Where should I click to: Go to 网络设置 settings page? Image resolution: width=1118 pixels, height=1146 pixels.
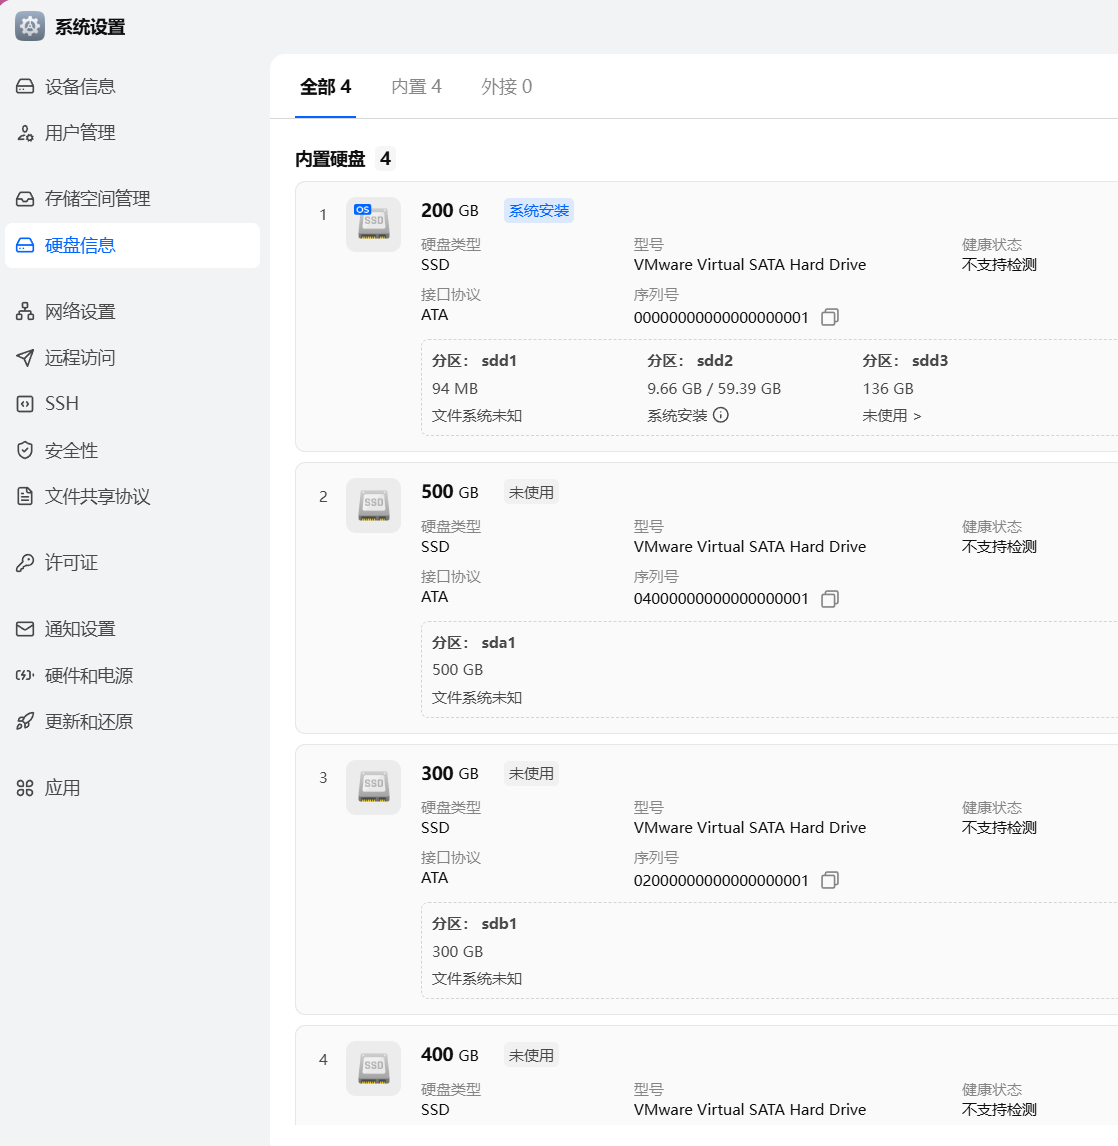(x=80, y=312)
